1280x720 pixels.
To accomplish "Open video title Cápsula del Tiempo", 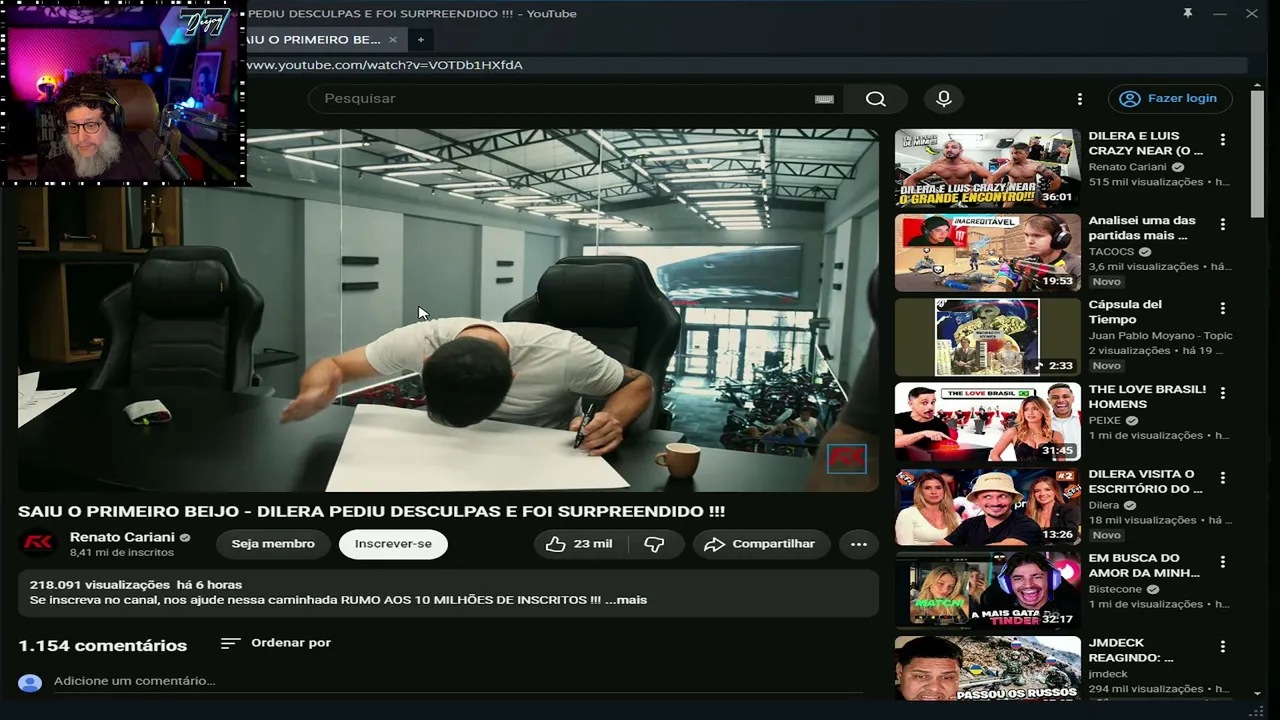I will (1125, 312).
